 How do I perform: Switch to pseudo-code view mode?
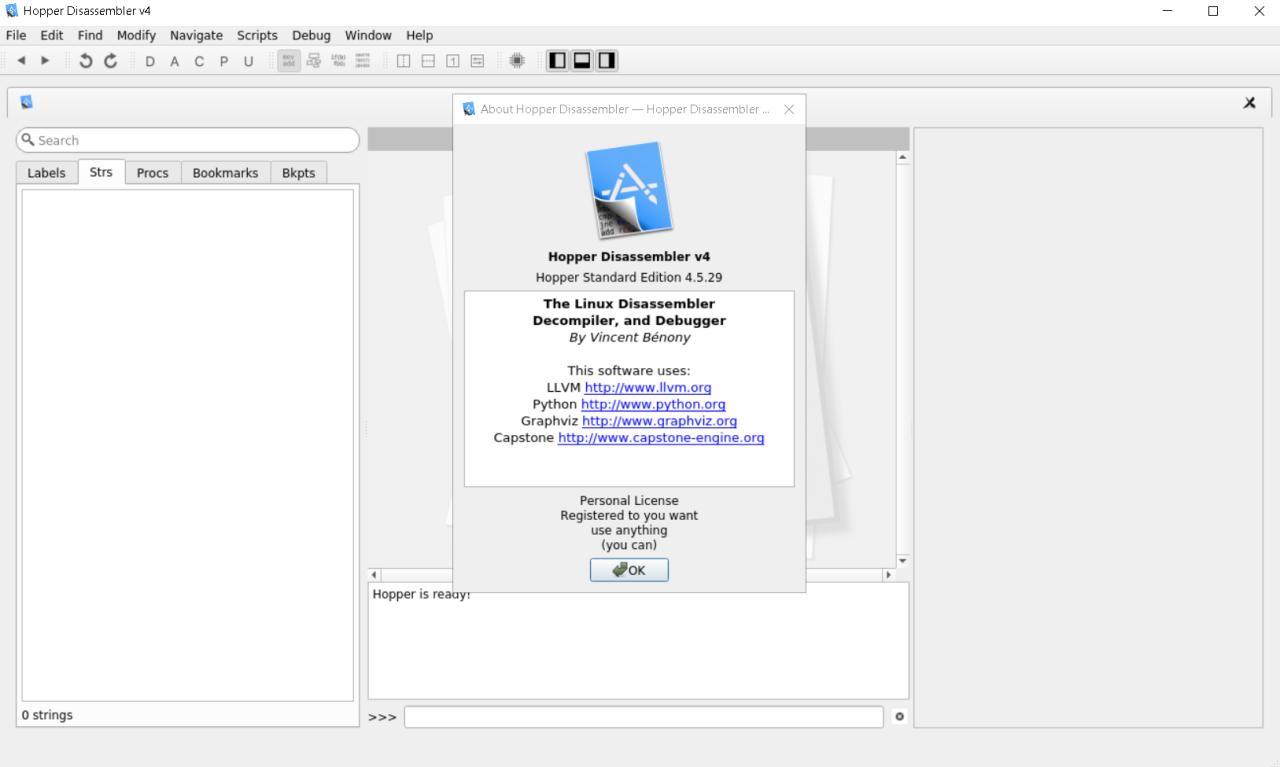pyautogui.click(x=338, y=61)
